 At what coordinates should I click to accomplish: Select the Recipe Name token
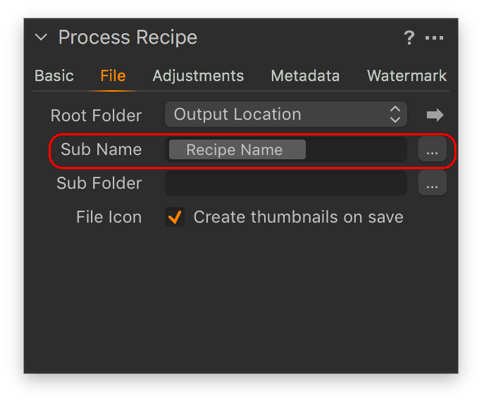237,149
